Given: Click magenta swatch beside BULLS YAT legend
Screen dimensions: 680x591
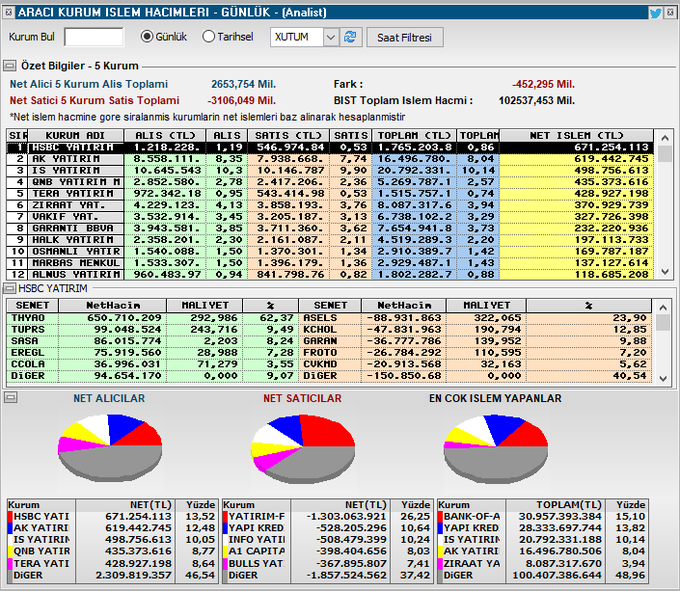Looking at the screenshot, I should pos(225,564).
